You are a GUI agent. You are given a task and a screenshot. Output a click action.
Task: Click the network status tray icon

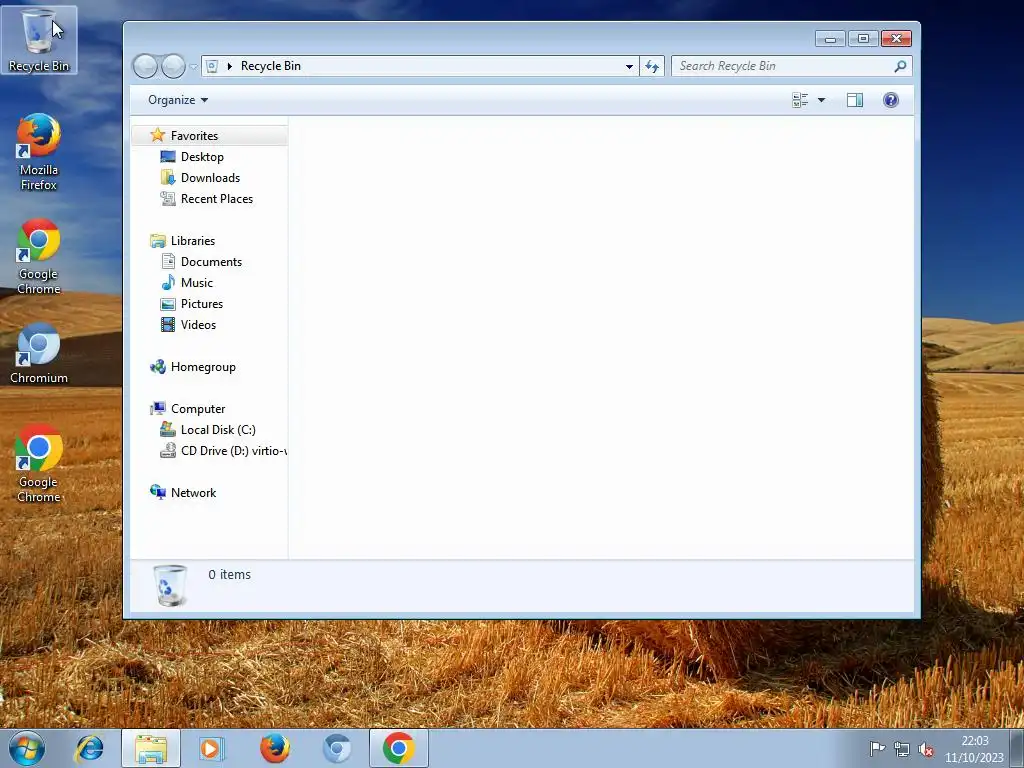coord(902,749)
